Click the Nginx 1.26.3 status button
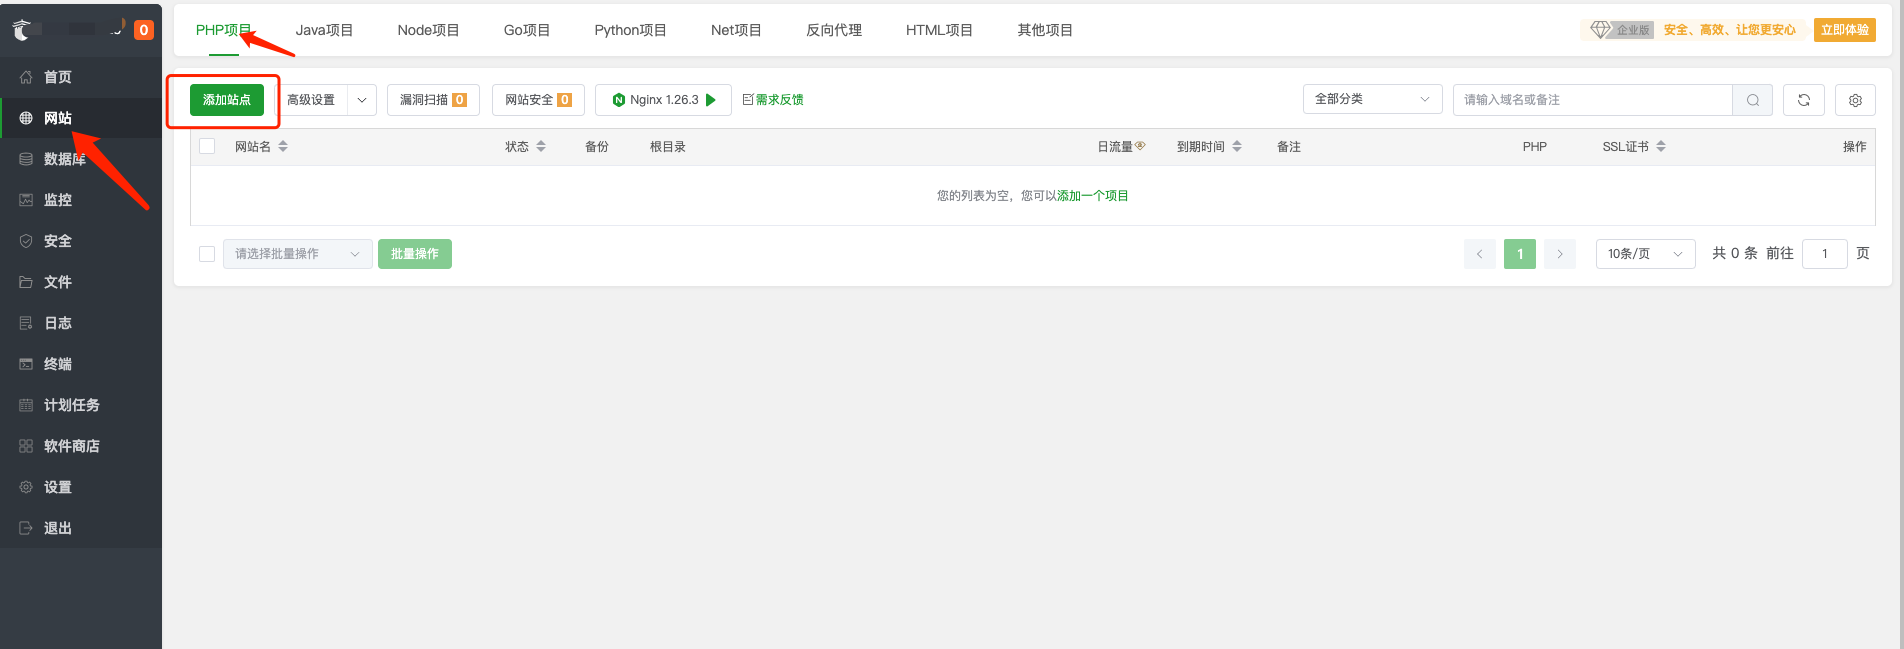The width and height of the screenshot is (1904, 649). (663, 100)
